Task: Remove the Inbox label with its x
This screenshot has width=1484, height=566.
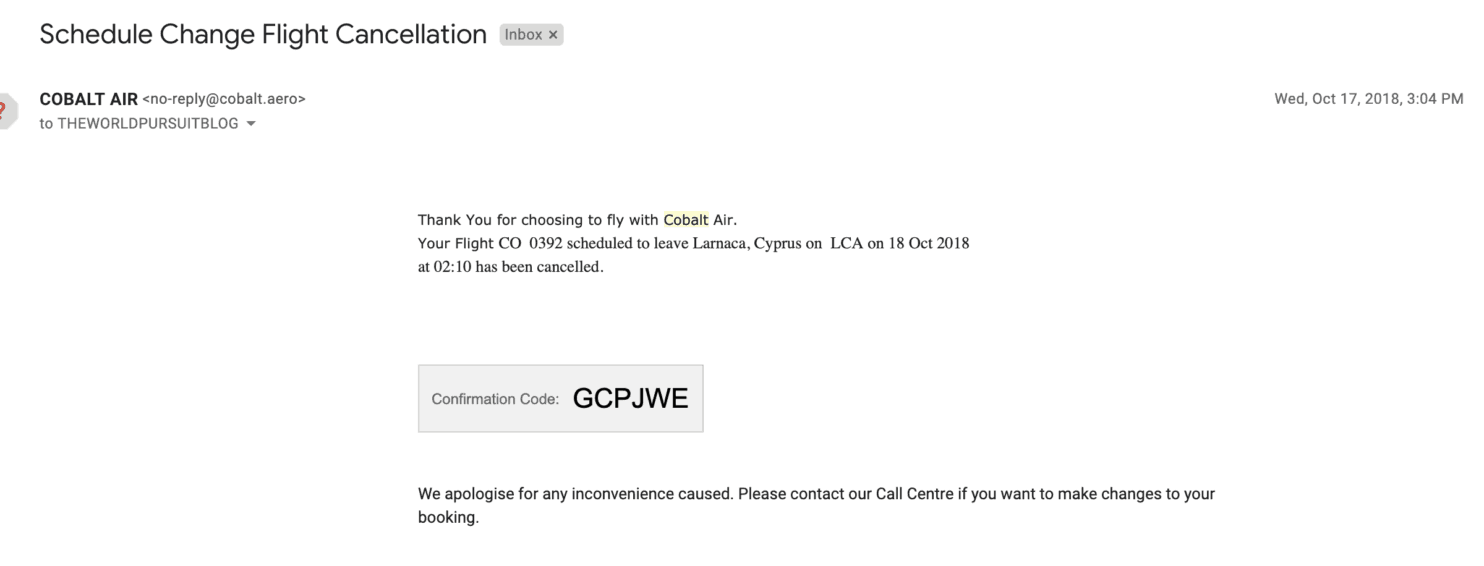Action: click(553, 35)
